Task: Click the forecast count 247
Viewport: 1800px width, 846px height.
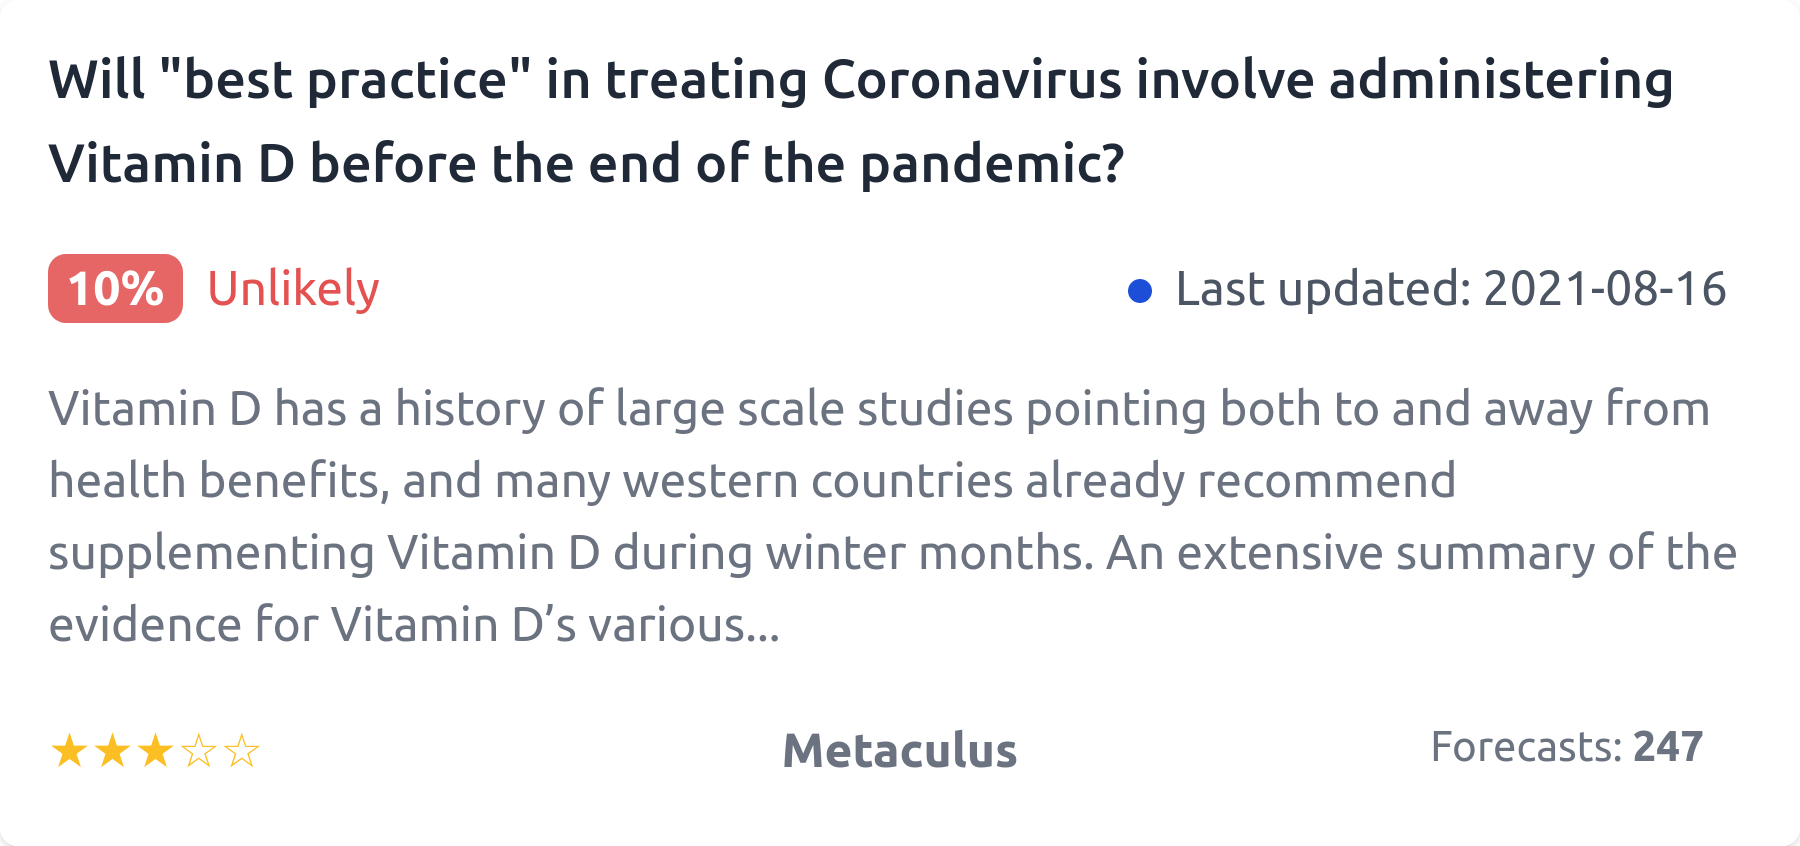Action: (1667, 747)
